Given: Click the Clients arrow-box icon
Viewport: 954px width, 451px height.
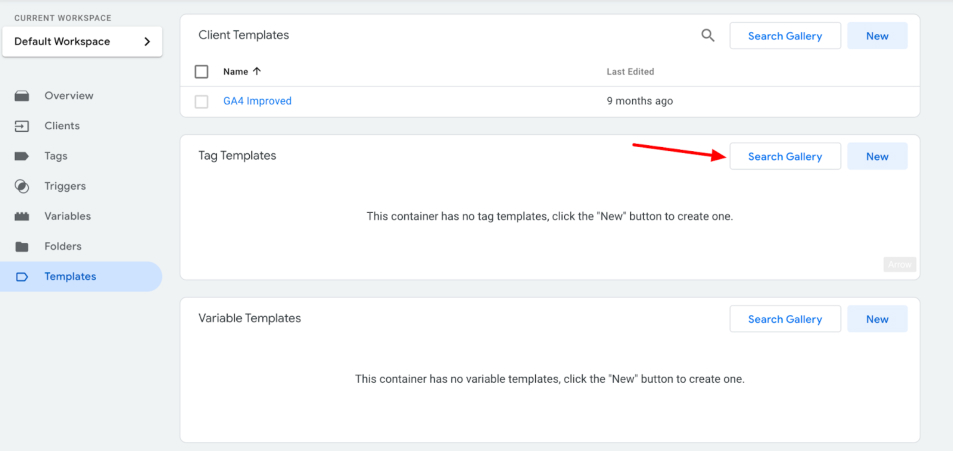Looking at the screenshot, I should click(x=22, y=126).
